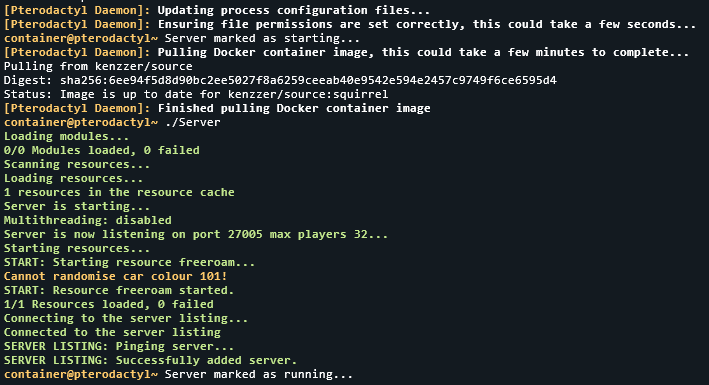Select the "Scanning resources..." line
Screen dimensions: 709x385
pyautogui.click(x=77, y=164)
